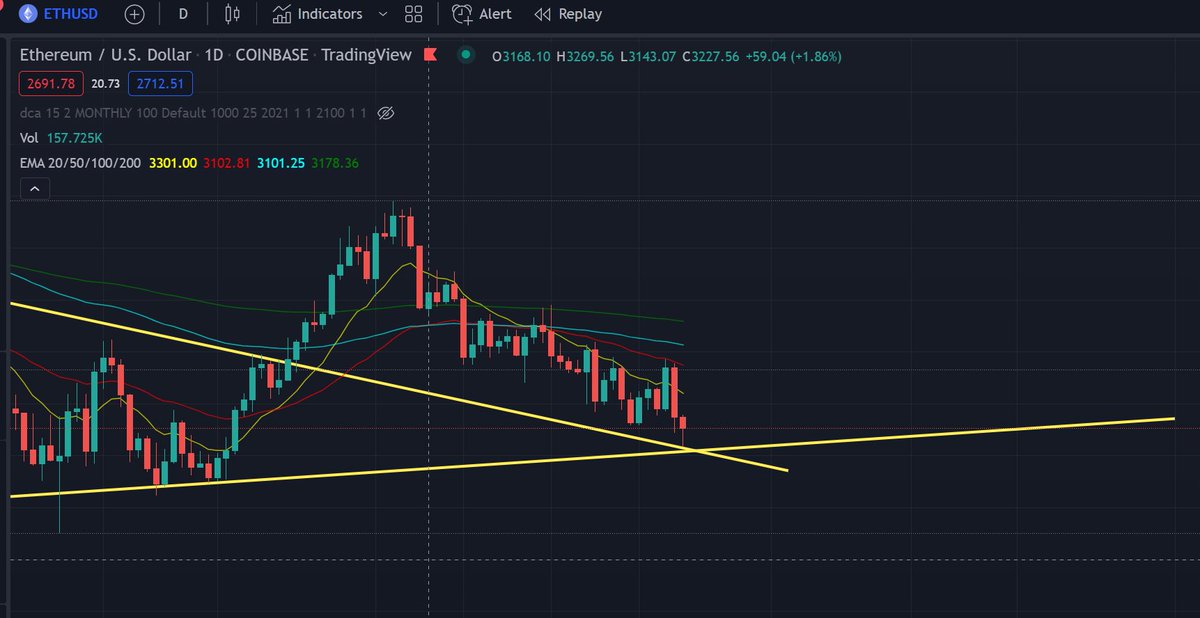1200x618 pixels.
Task: Click the green EMA value 3178.36
Action: (336, 162)
